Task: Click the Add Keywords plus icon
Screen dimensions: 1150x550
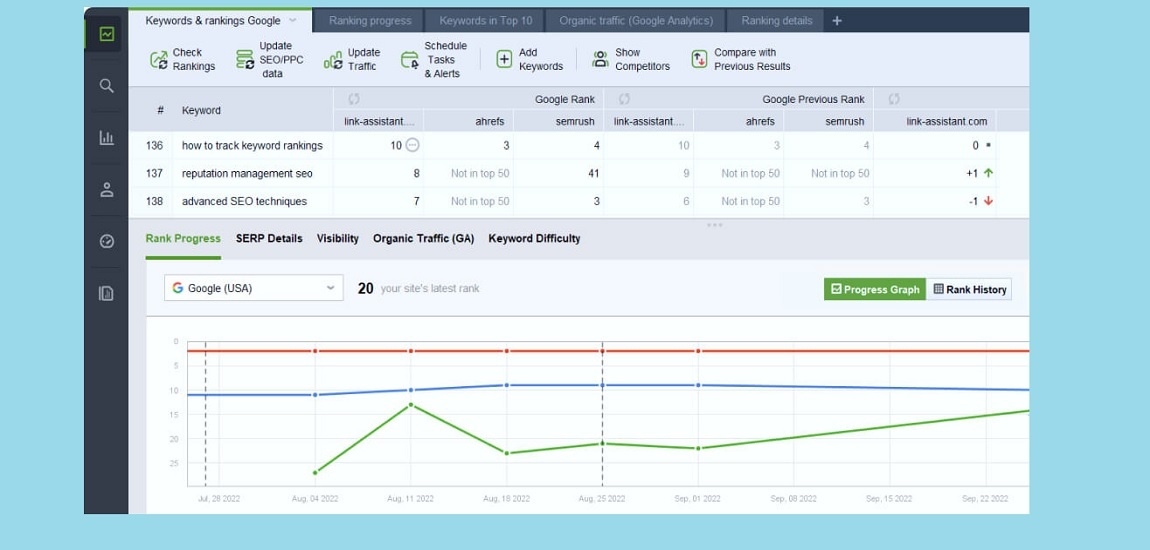Action: (x=505, y=60)
